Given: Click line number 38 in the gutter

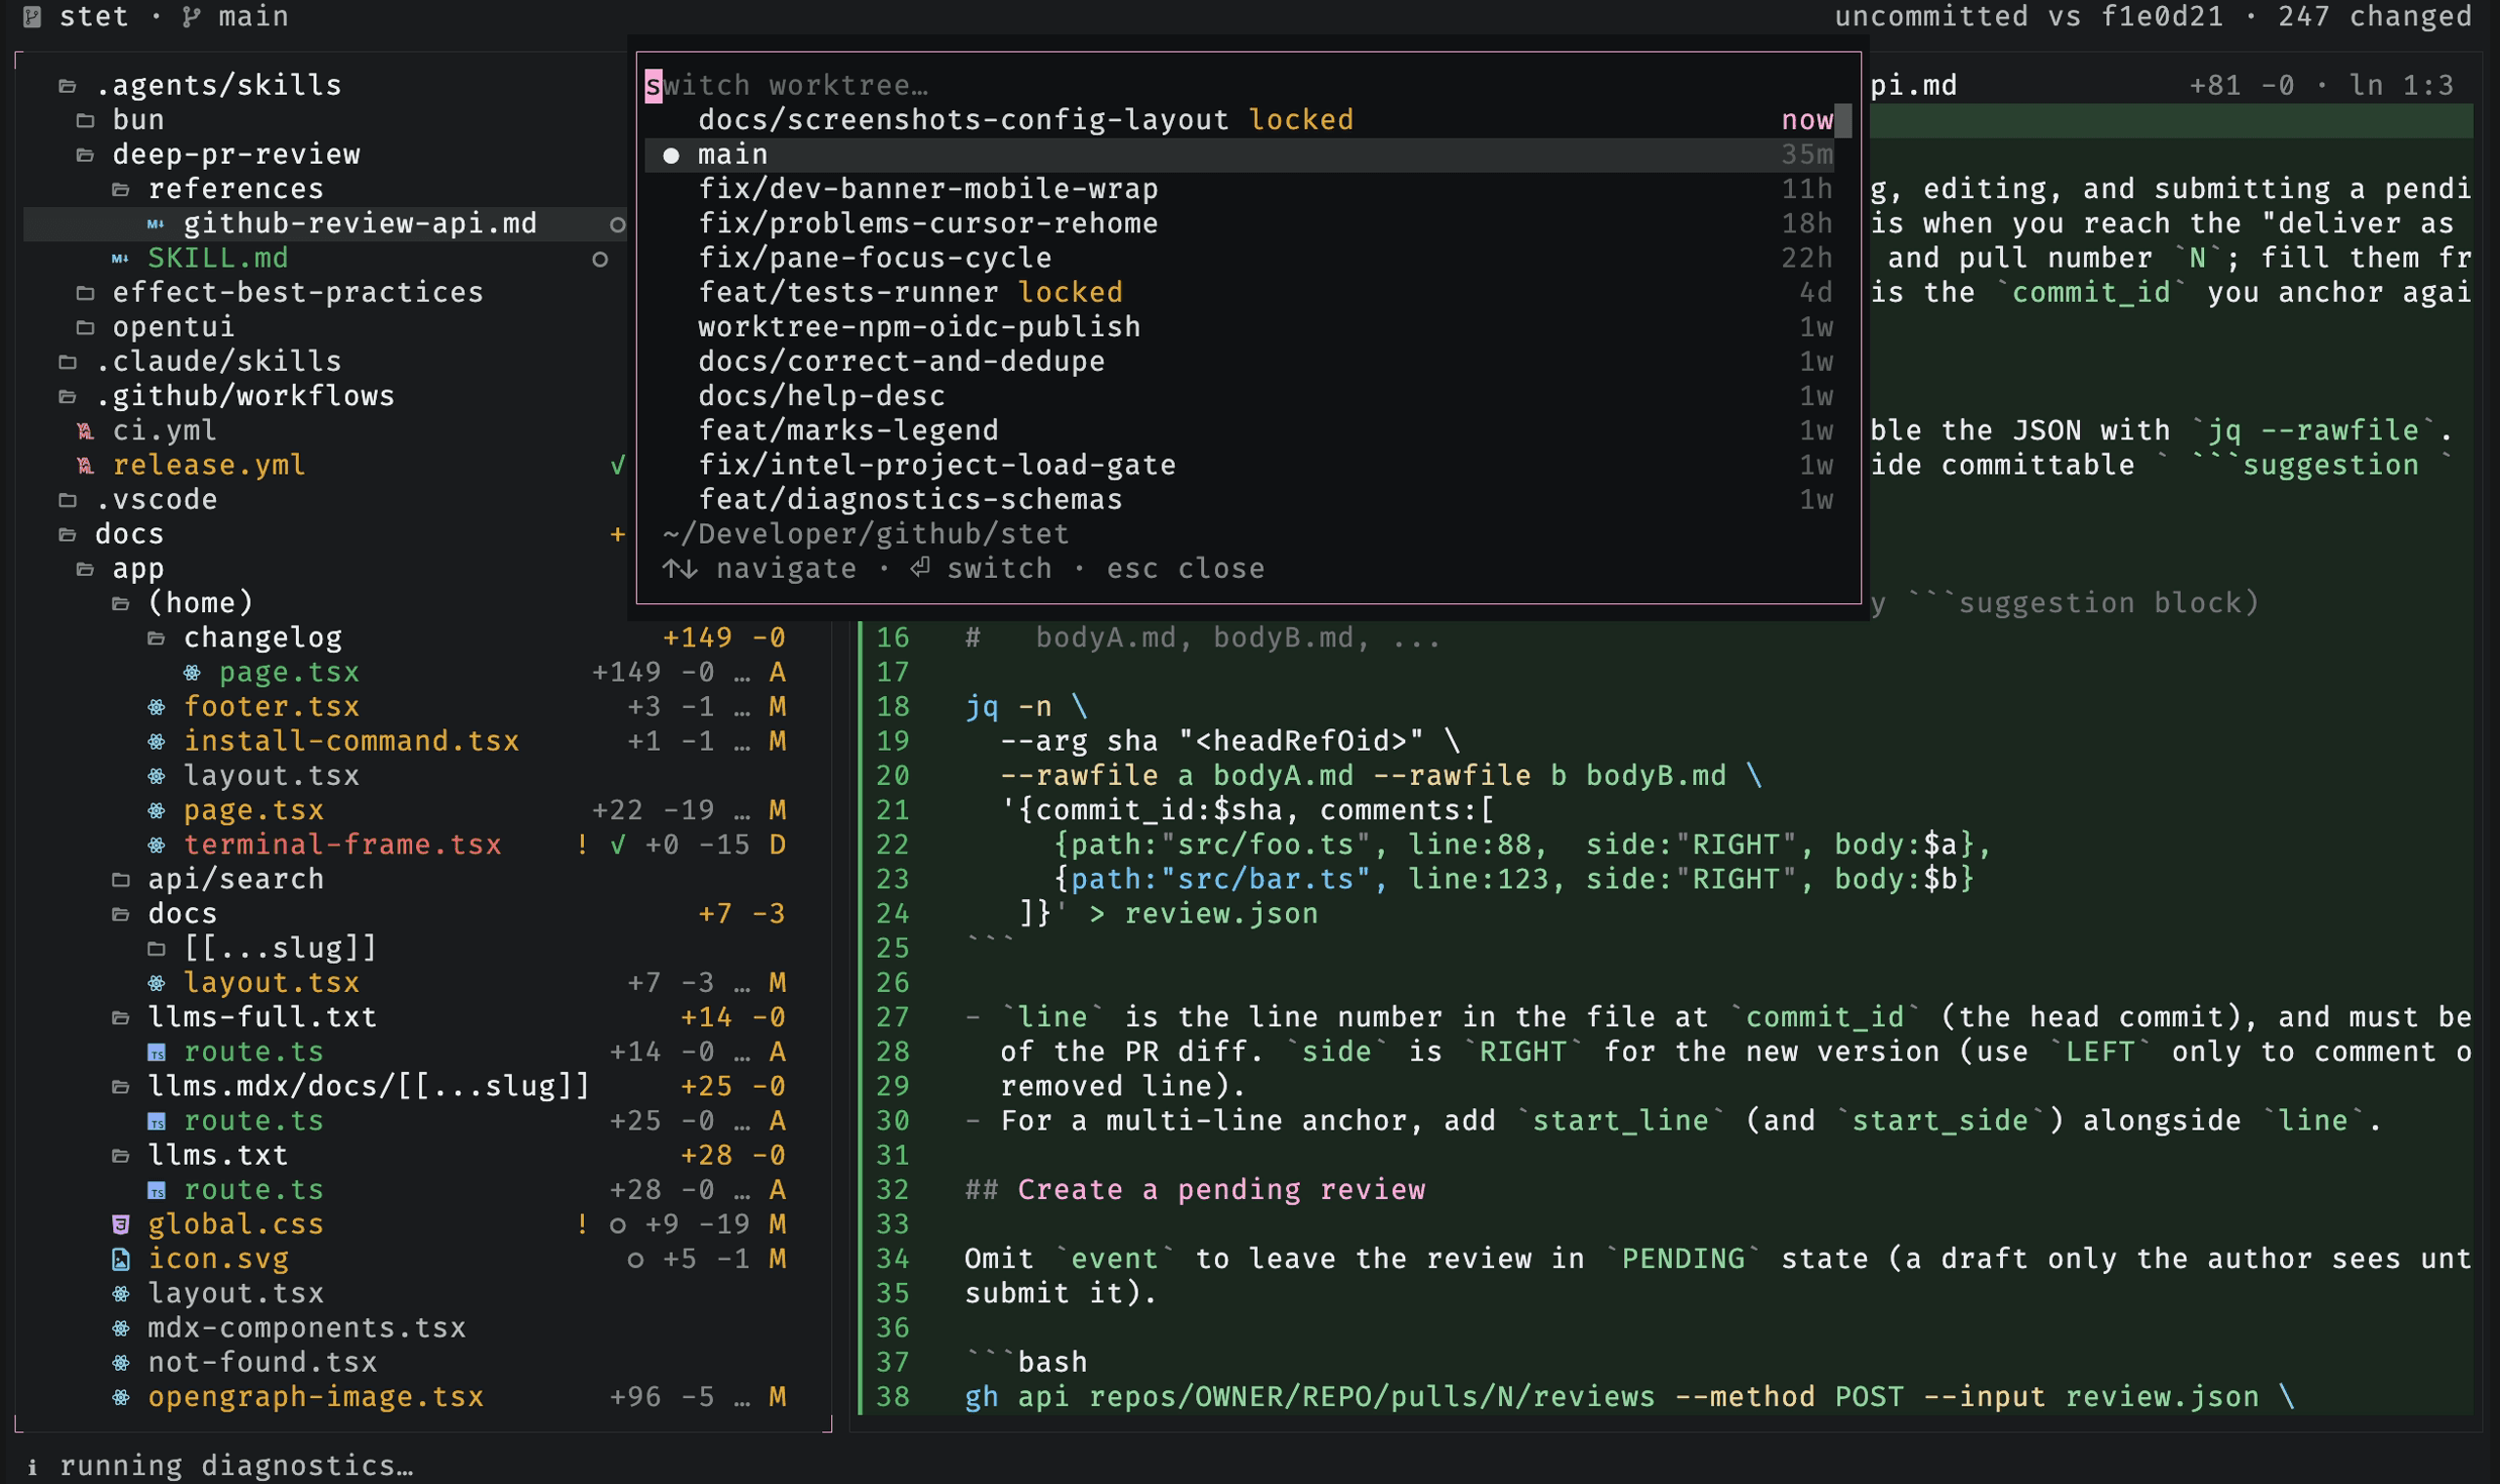Looking at the screenshot, I should pyautogui.click(x=893, y=1398).
